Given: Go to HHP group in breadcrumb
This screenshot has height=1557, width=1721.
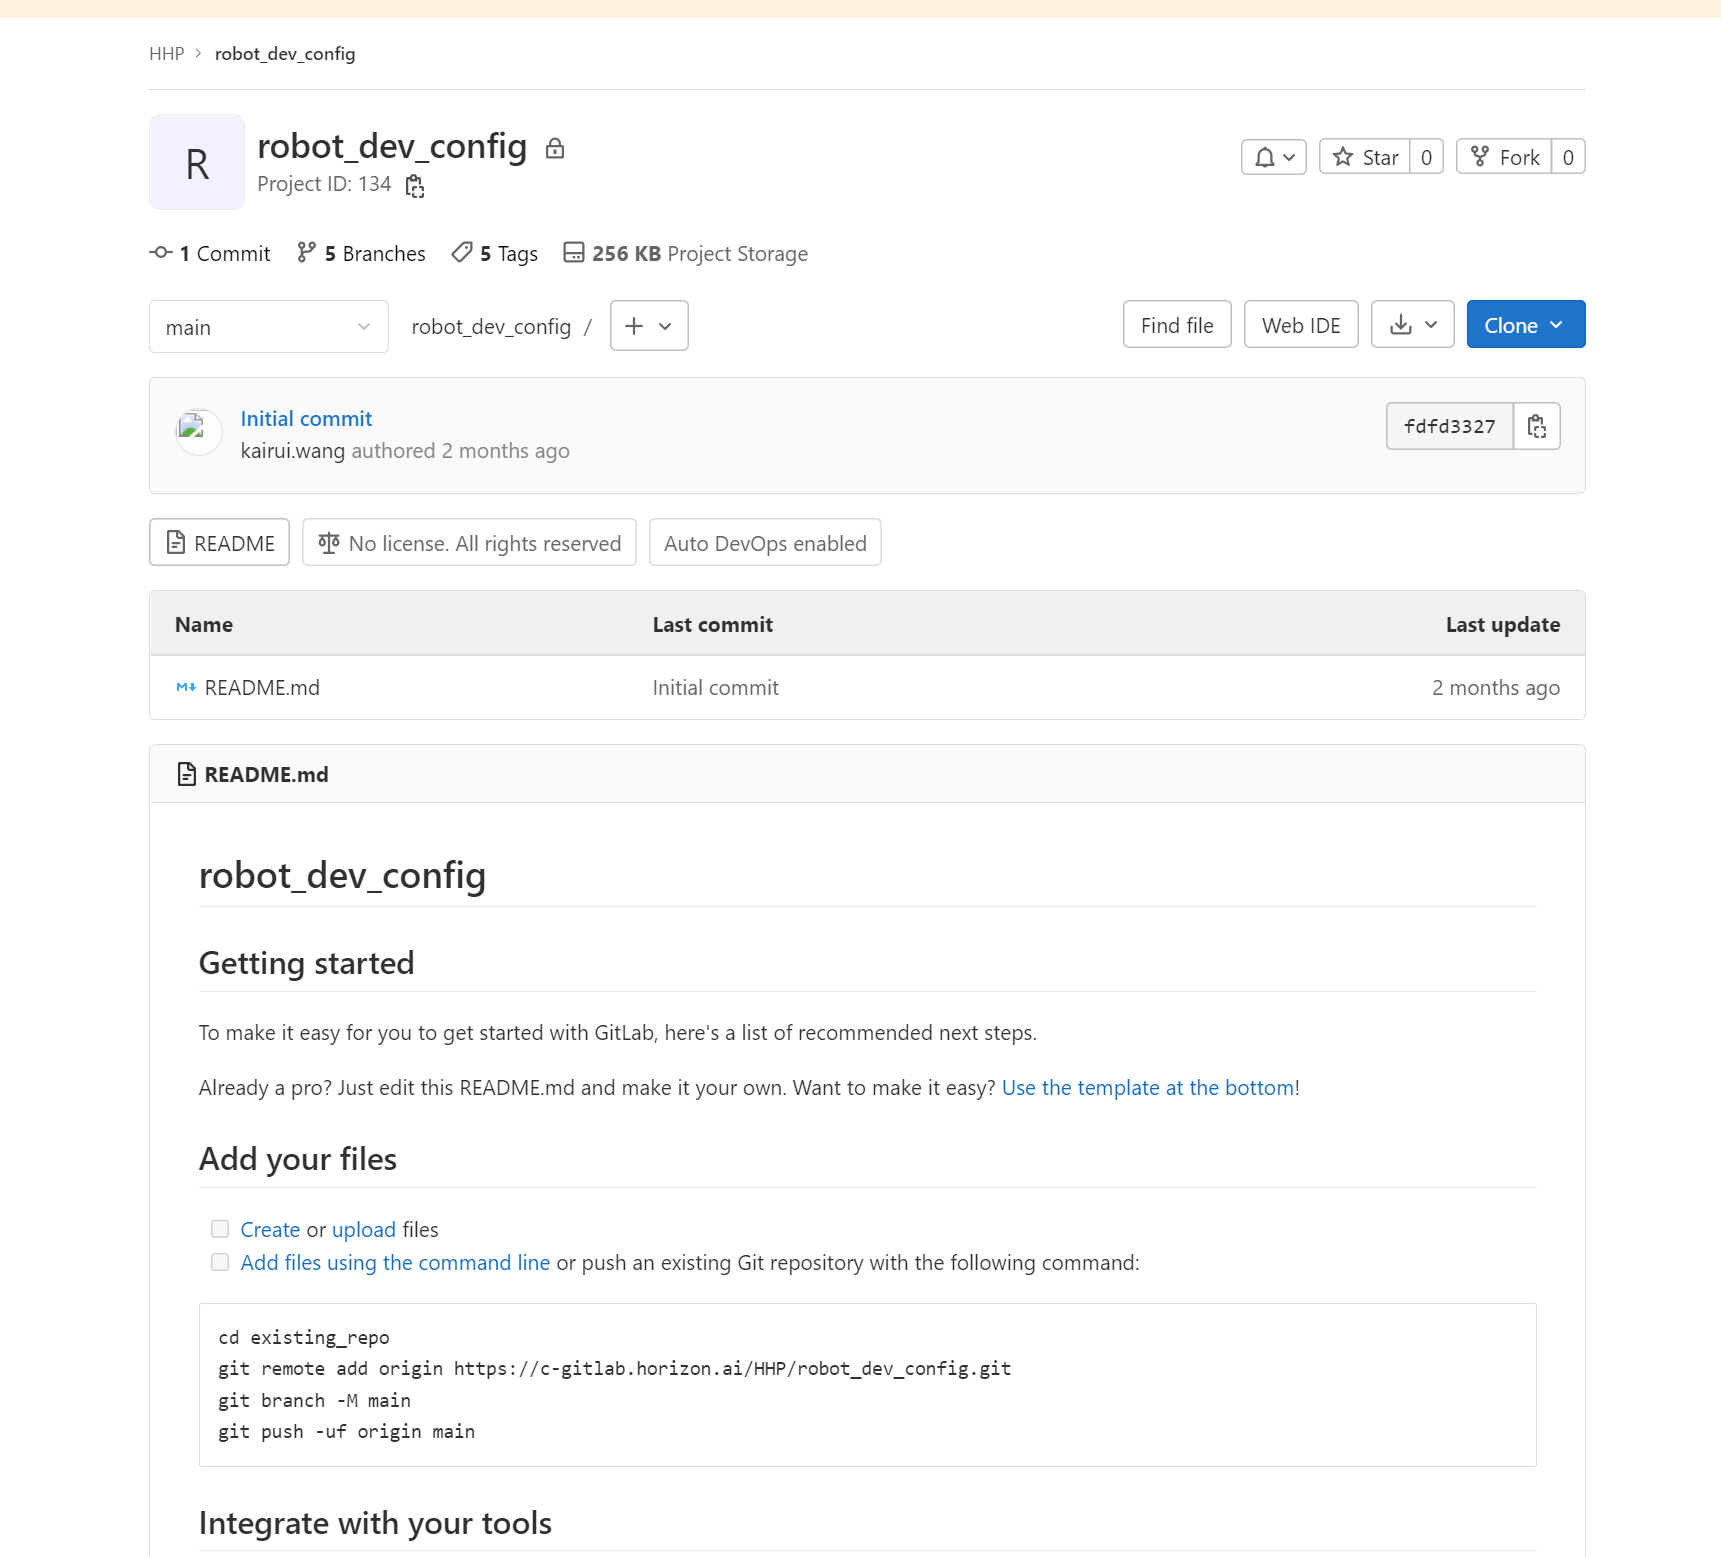Looking at the screenshot, I should pyautogui.click(x=166, y=54).
